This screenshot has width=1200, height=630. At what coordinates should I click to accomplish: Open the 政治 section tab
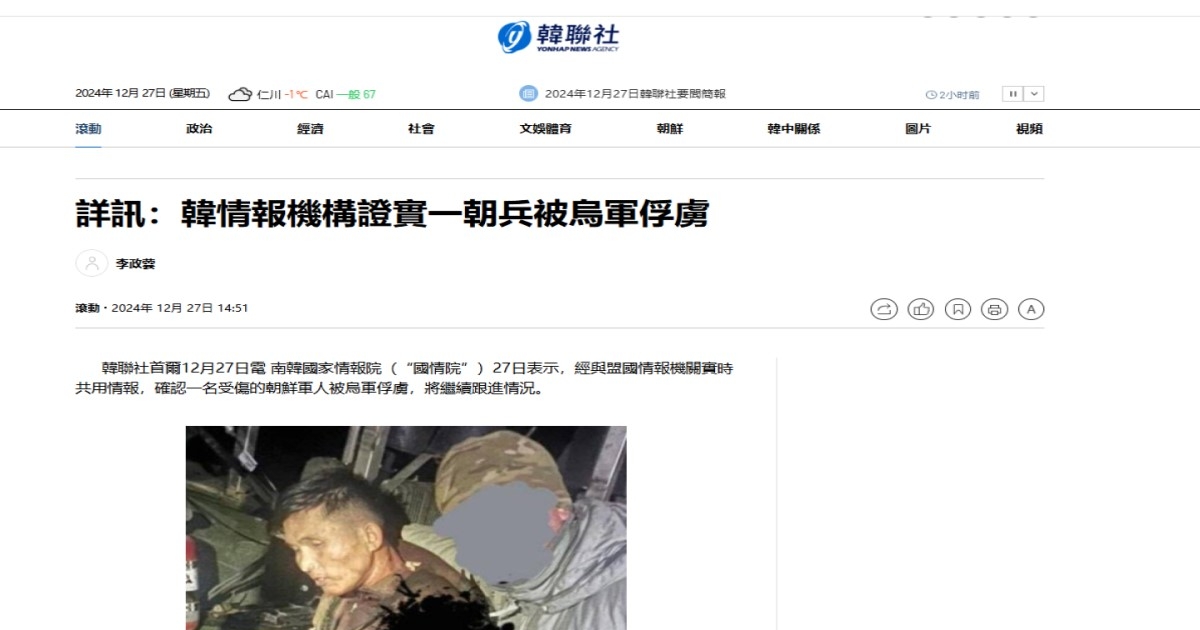coord(199,129)
